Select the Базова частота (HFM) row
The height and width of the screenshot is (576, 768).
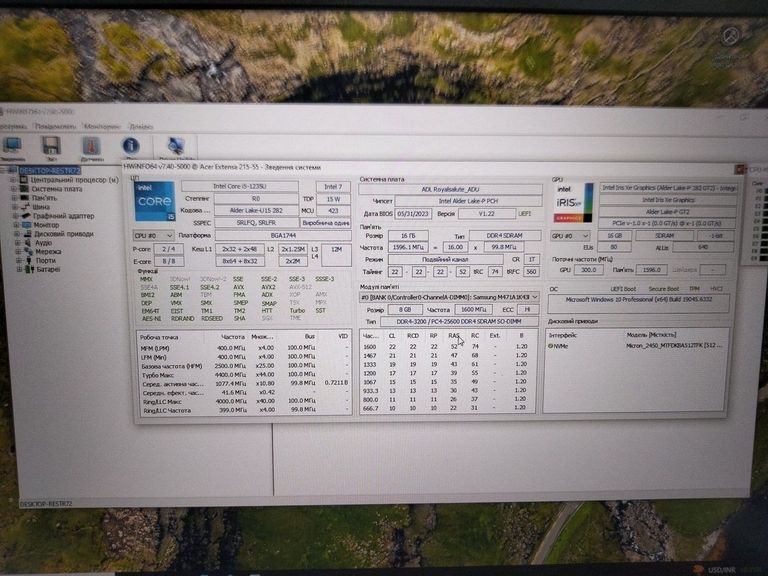(244, 366)
